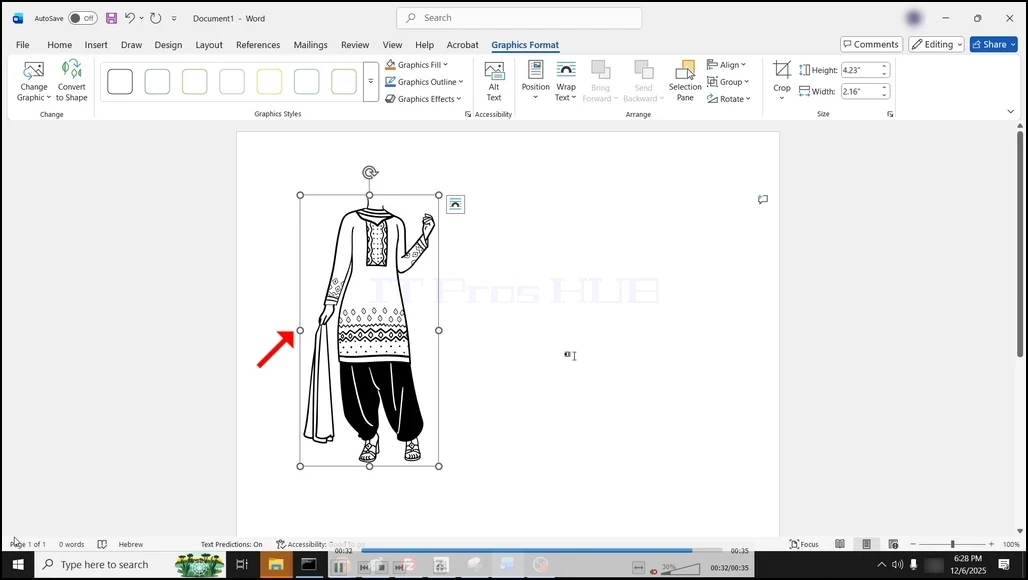Open the File tab

pos(22,45)
